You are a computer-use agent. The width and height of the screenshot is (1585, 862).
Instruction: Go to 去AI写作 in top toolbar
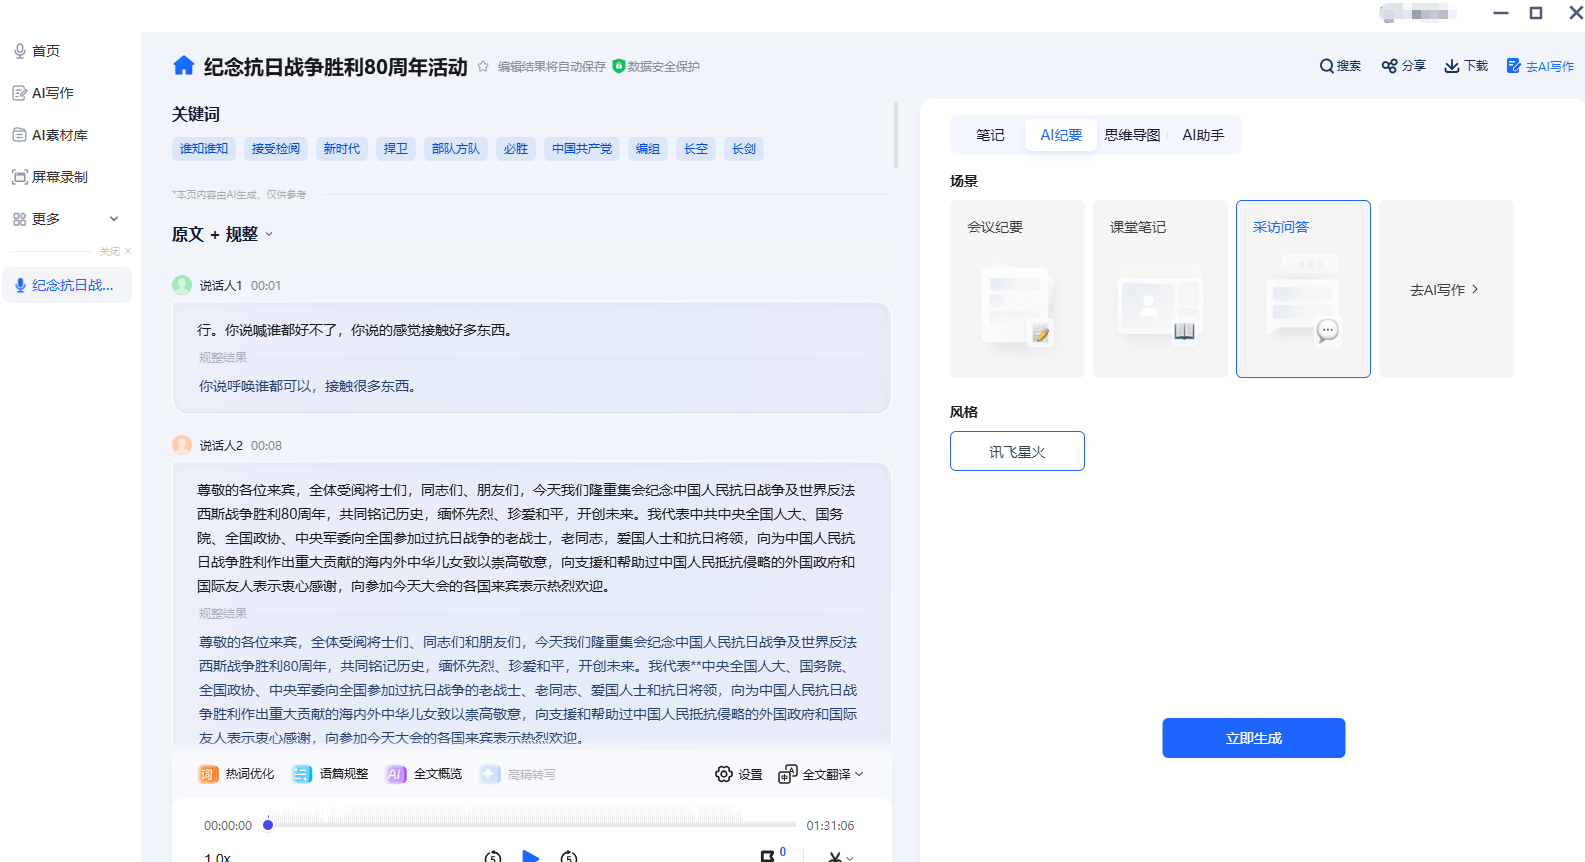coord(1540,66)
